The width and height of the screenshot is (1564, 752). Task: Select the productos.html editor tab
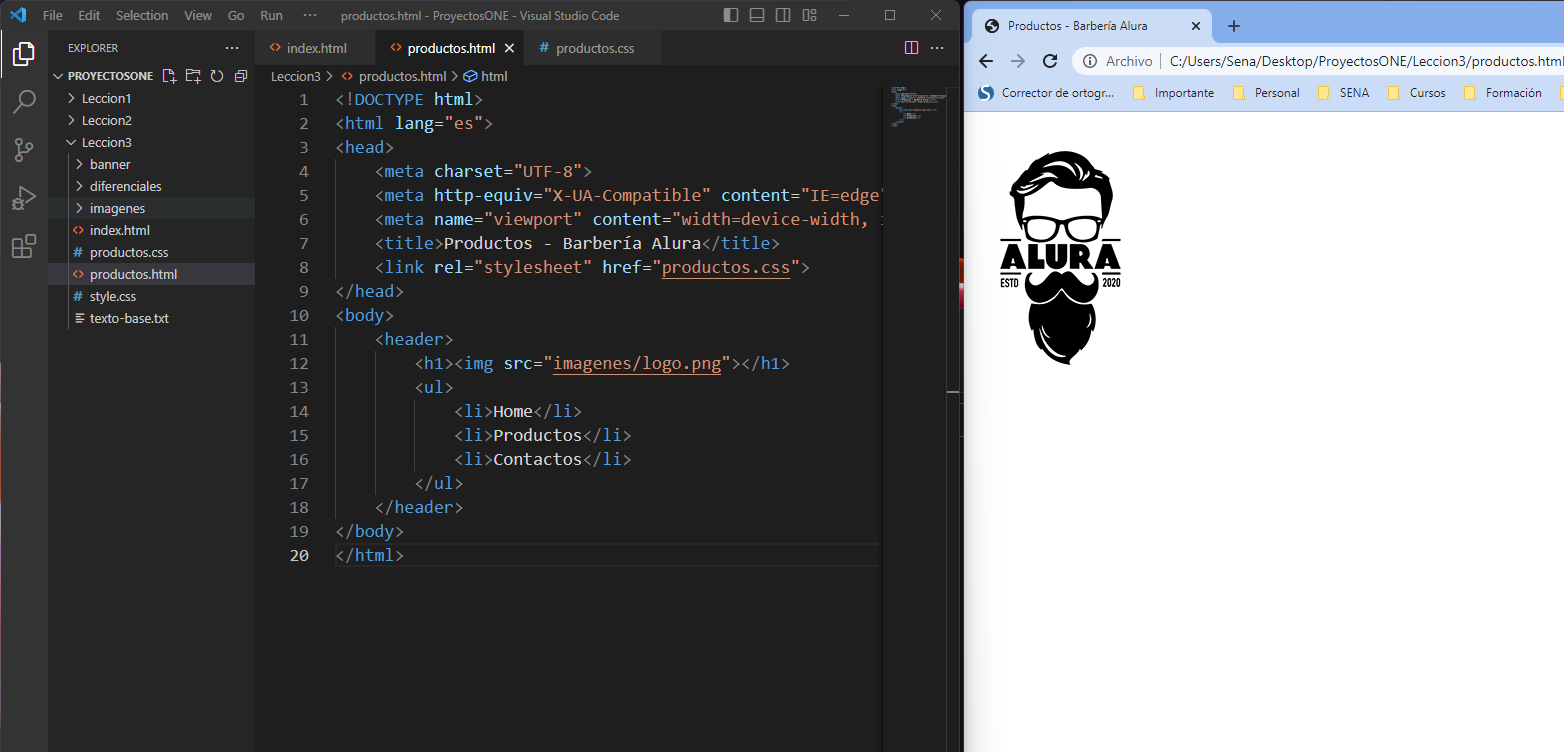(x=450, y=48)
